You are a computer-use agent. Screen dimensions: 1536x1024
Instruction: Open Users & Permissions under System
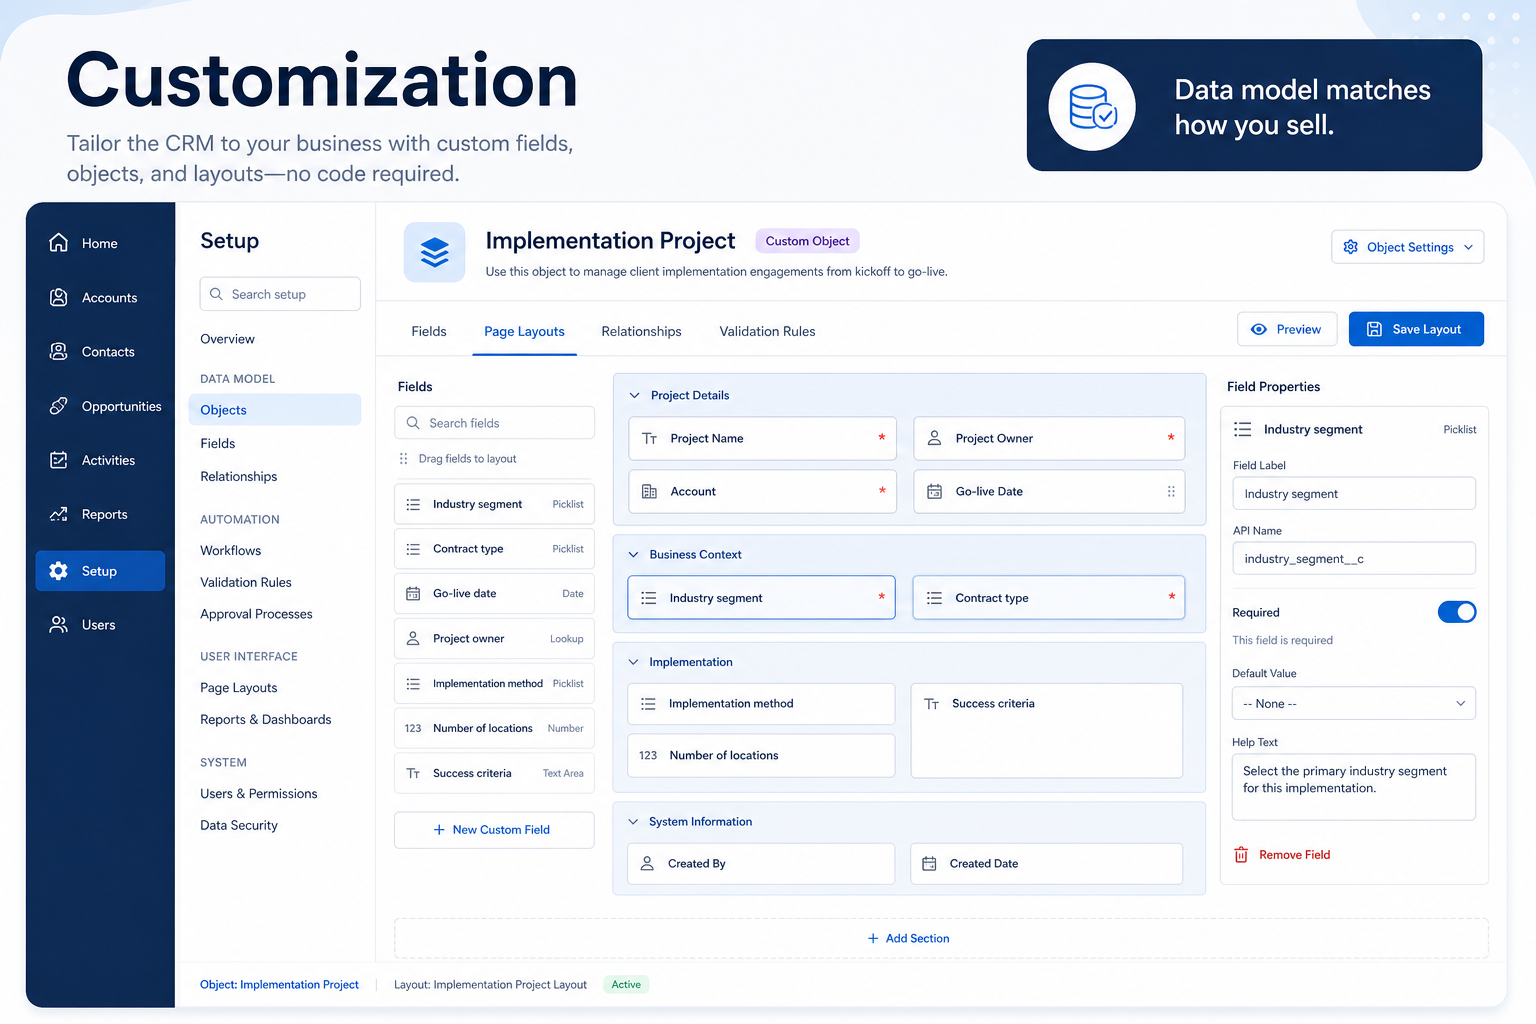tap(258, 793)
